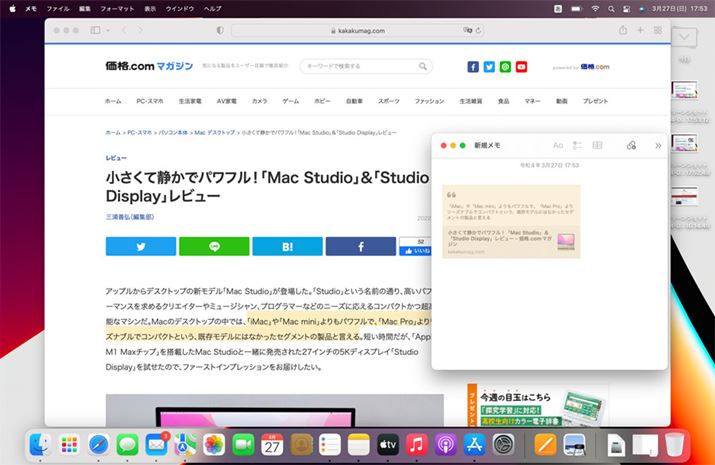Image resolution: width=715 pixels, height=465 pixels.
Task: Click the link icon in Quick Note toolbar
Action: pos(631,145)
